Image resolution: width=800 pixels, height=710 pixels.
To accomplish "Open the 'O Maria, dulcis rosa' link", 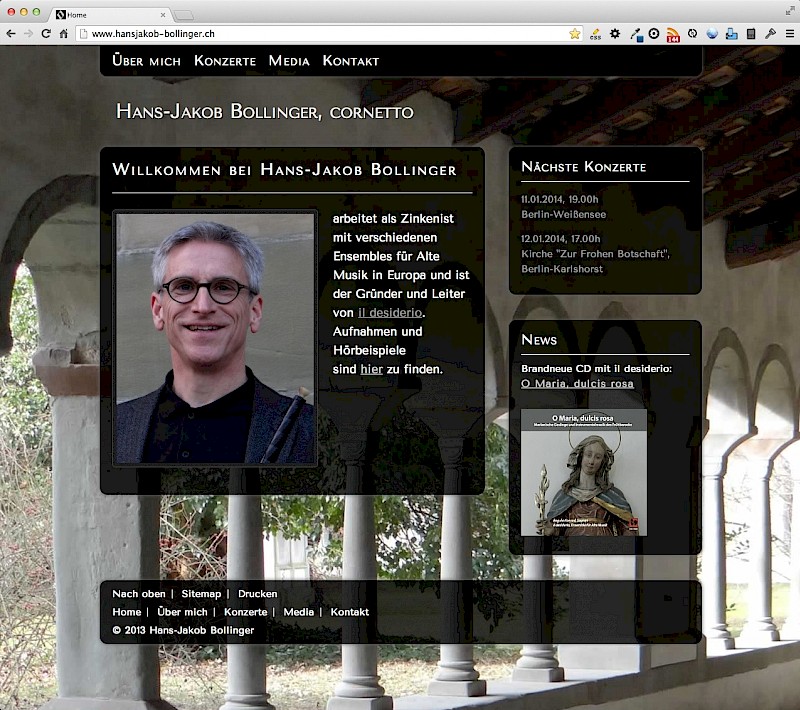I will (577, 384).
